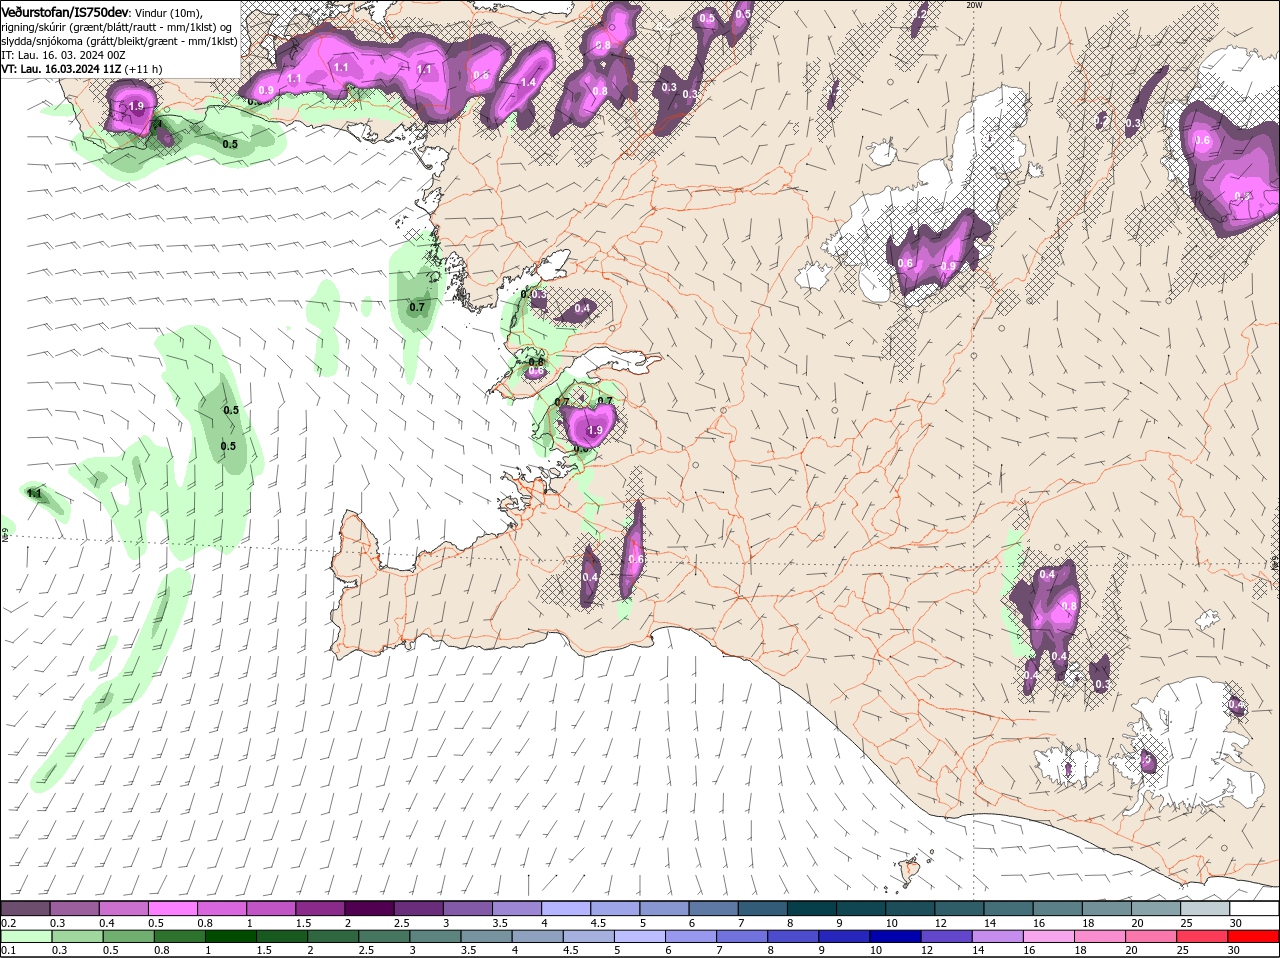
Task: Click the 'slydda/snjókoma (grátt/bleikt/grænt' description line
Action: pyautogui.click(x=119, y=41)
